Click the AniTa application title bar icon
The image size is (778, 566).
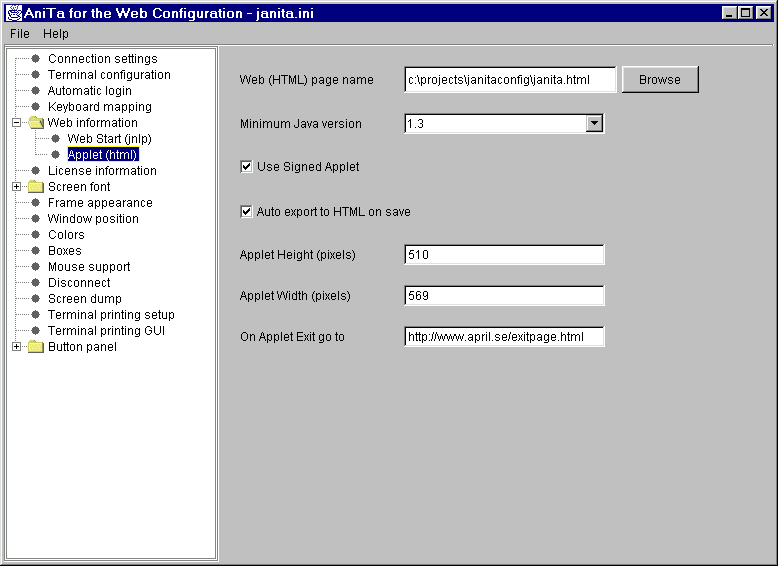coord(14,13)
